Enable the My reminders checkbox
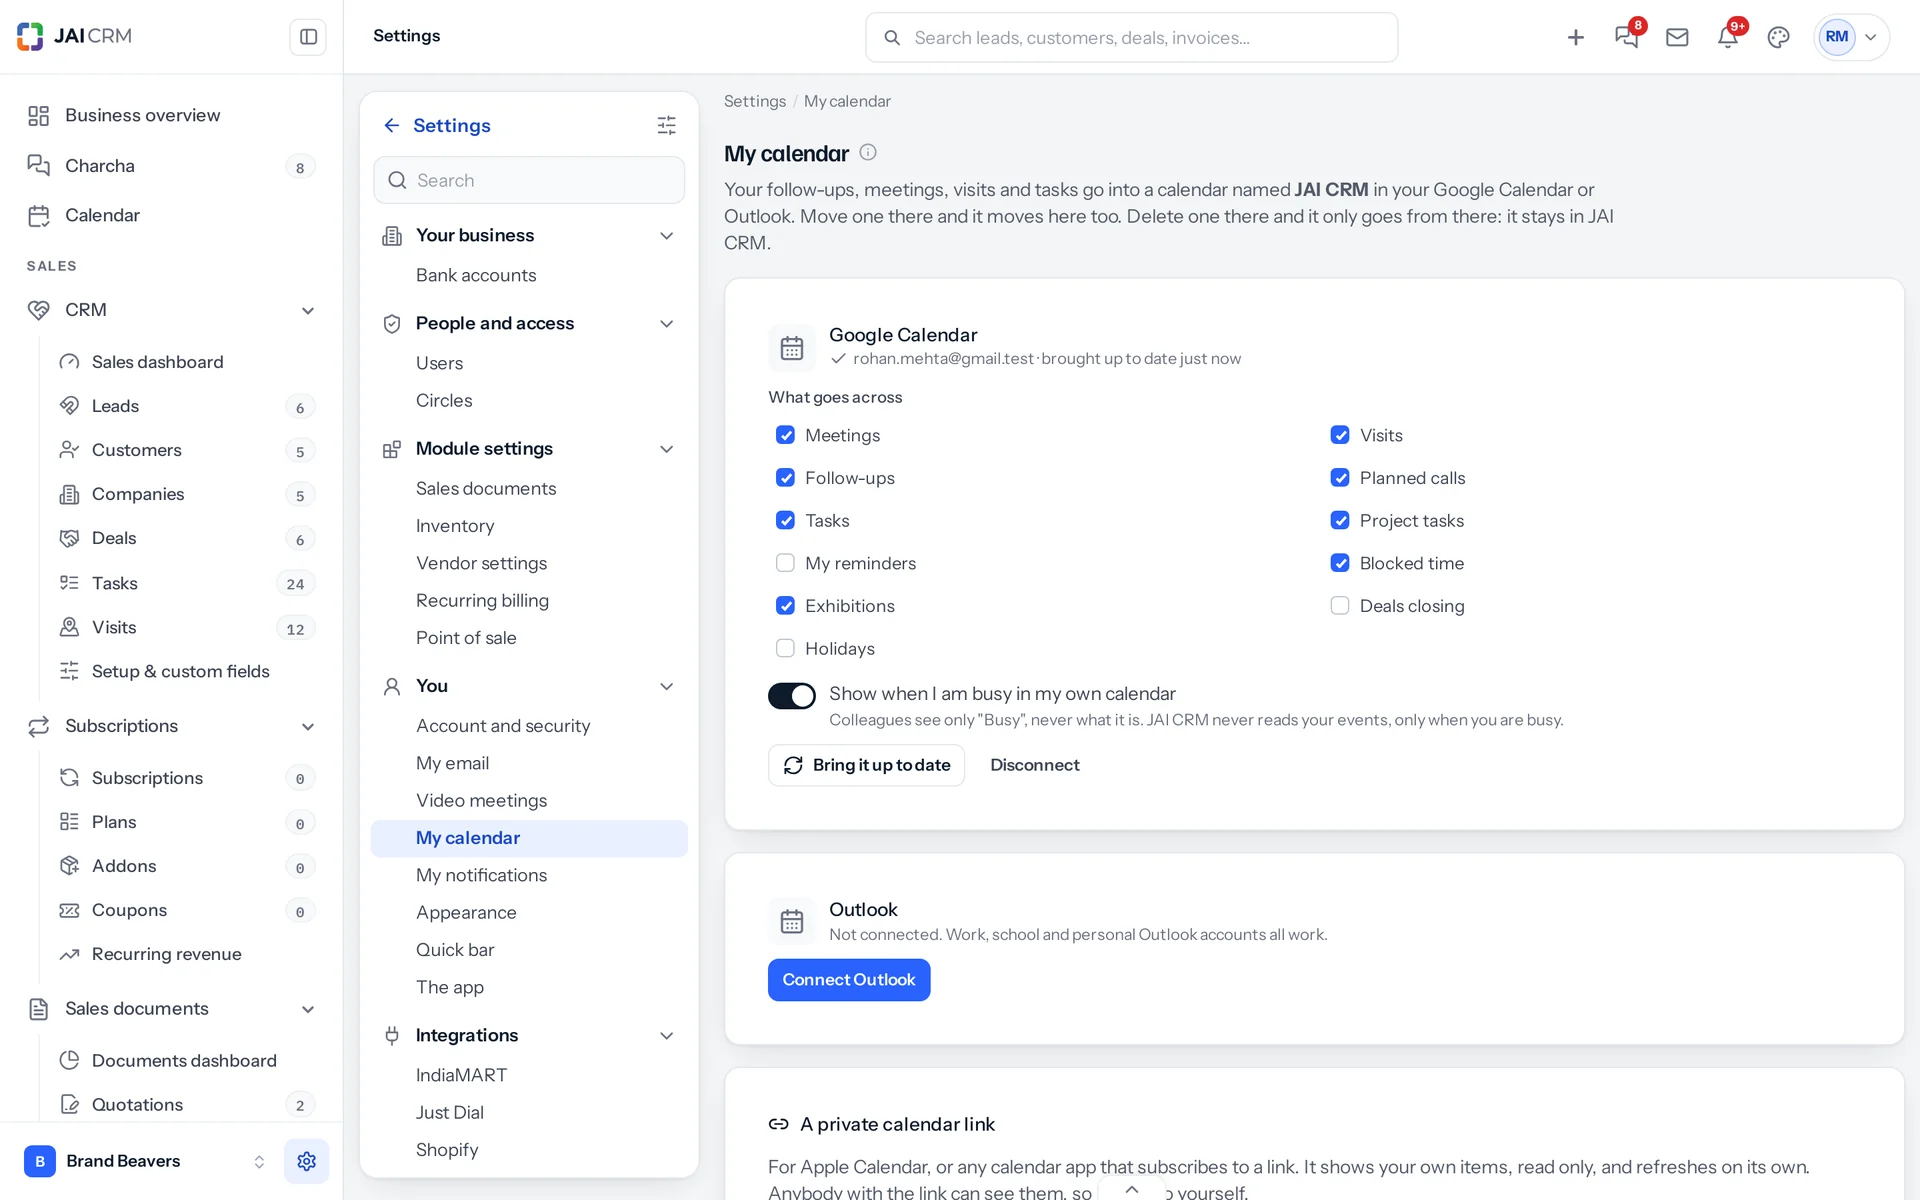This screenshot has width=1920, height=1200. click(x=785, y=563)
